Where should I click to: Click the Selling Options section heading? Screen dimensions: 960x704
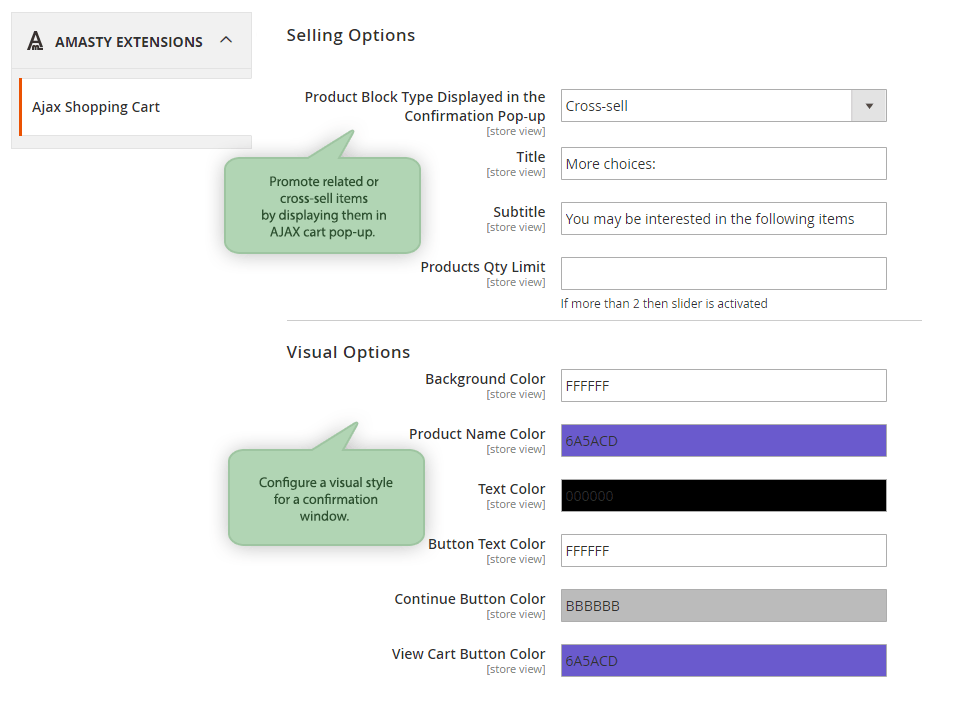pyautogui.click(x=350, y=35)
